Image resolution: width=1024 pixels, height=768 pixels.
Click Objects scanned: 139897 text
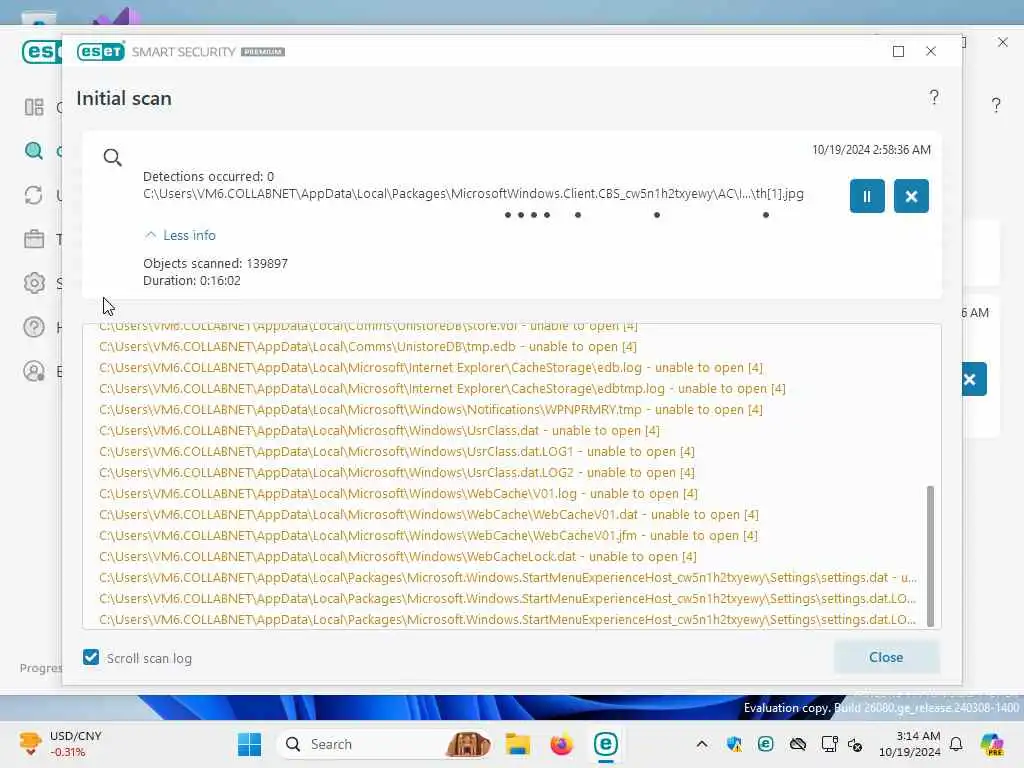pyautogui.click(x=216, y=263)
